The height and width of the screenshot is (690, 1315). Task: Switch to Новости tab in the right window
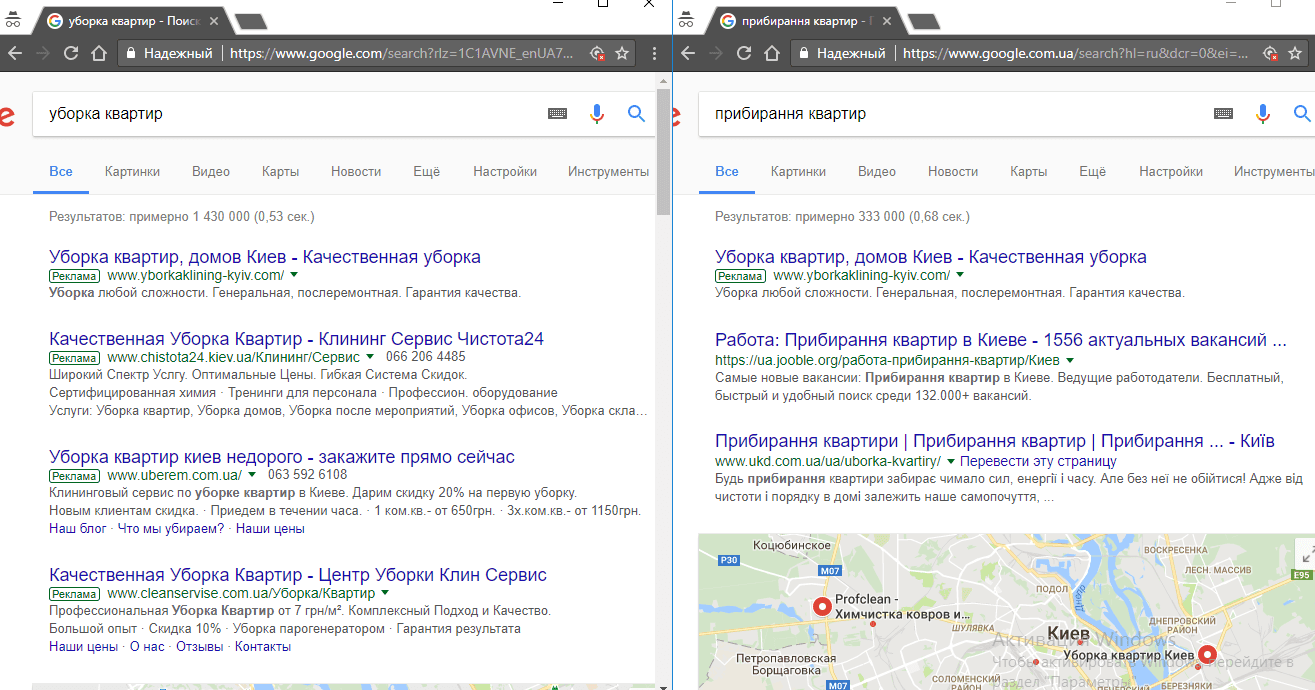point(953,171)
